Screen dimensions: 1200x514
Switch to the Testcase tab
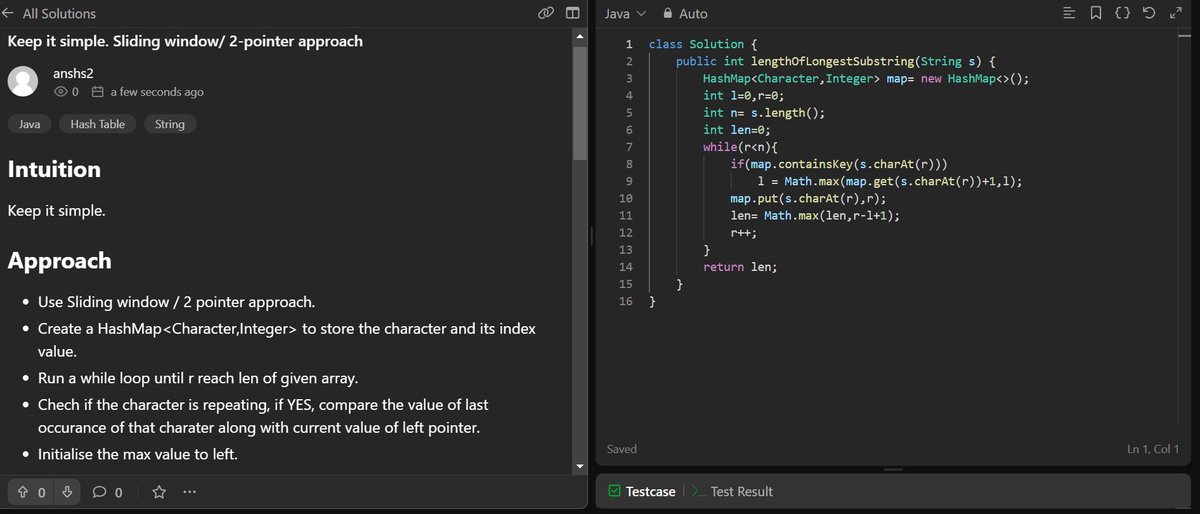[641, 491]
